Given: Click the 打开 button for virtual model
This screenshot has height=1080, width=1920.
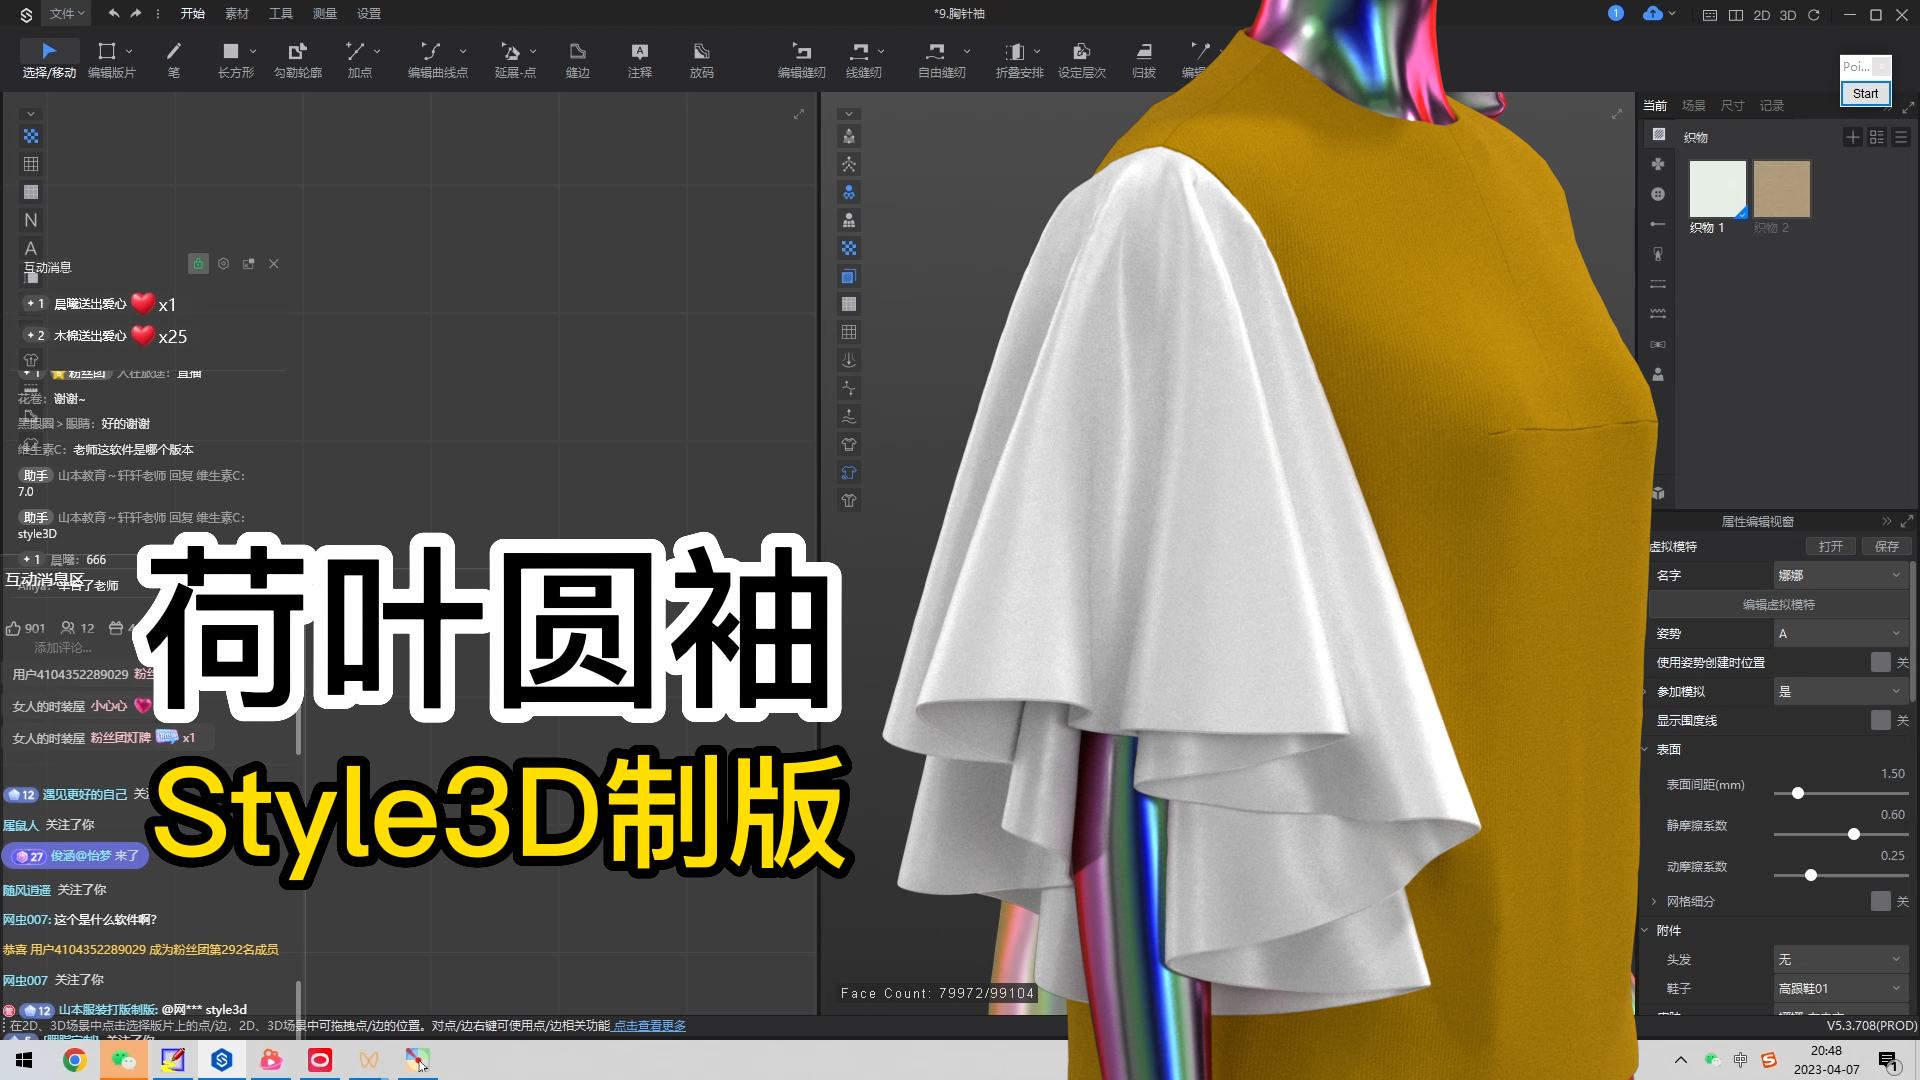Looking at the screenshot, I should (x=1831, y=546).
